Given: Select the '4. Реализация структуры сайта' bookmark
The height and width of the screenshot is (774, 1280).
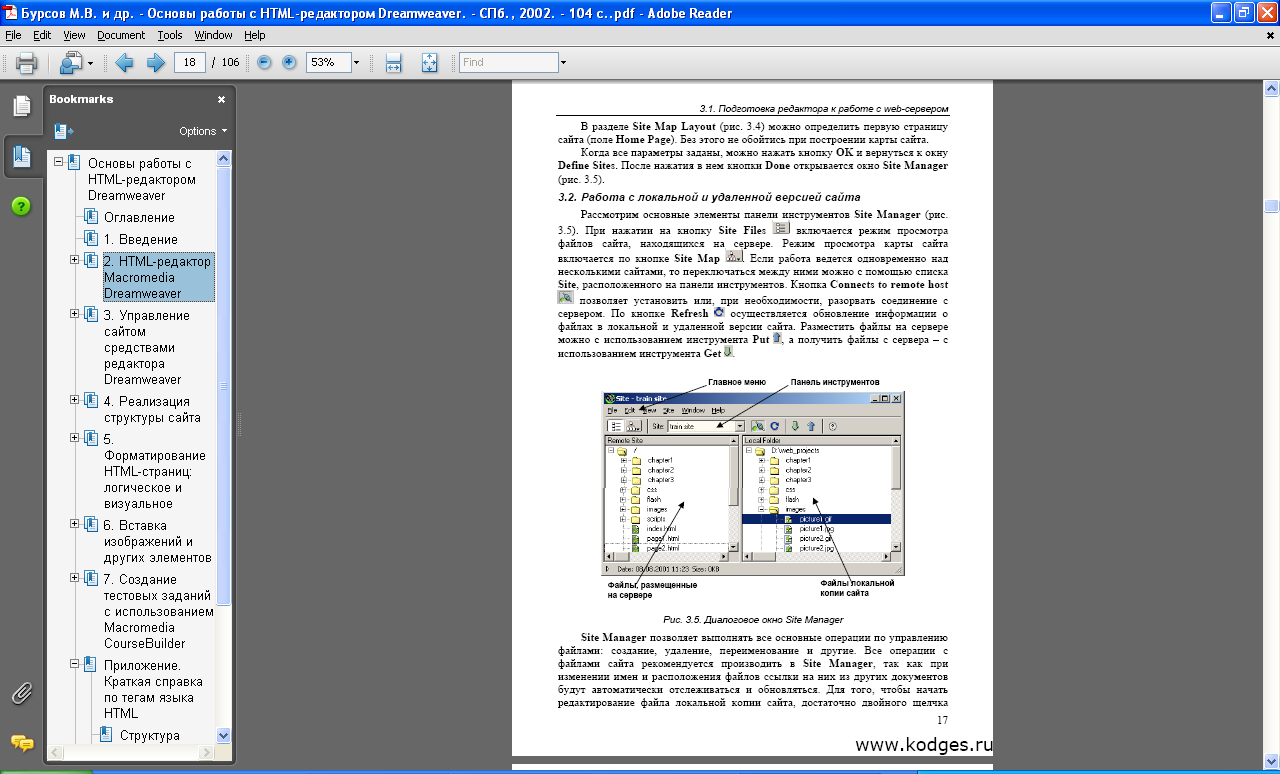Looking at the screenshot, I should point(152,409).
